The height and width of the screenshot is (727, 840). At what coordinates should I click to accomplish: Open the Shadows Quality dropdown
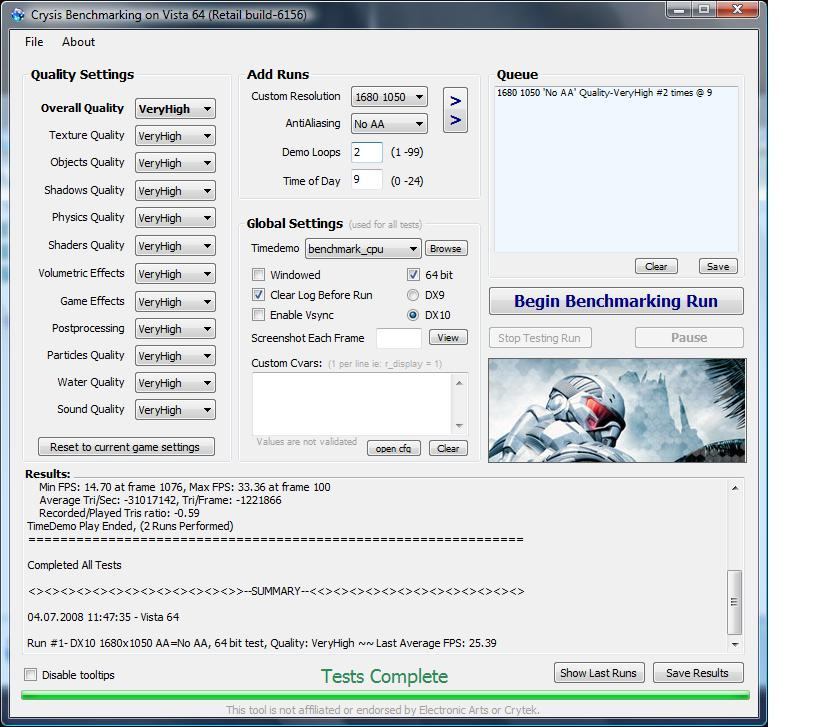tap(175, 191)
